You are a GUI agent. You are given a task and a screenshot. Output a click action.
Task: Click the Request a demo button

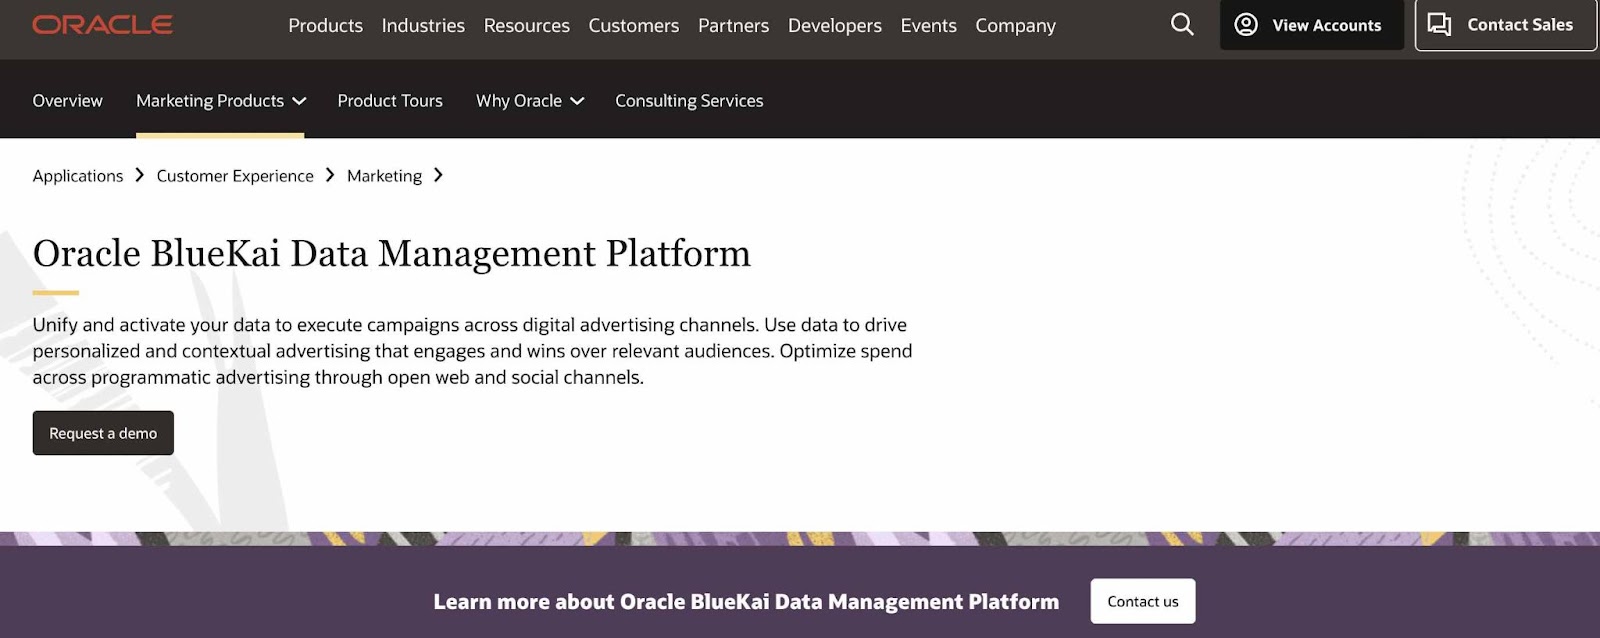[x=103, y=433]
